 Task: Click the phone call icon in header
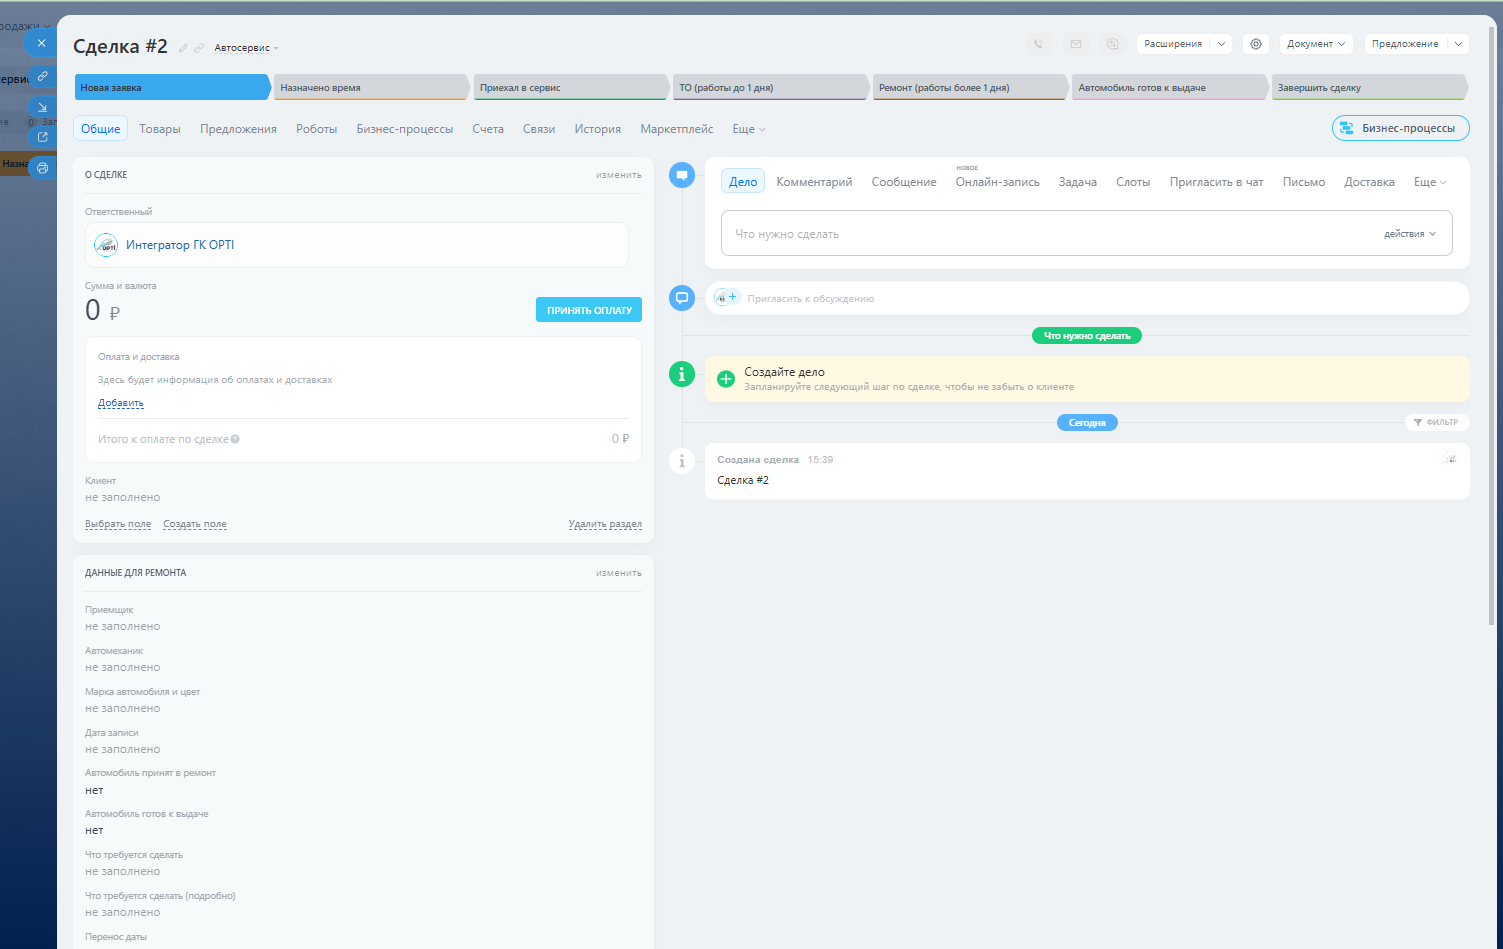click(x=1038, y=44)
